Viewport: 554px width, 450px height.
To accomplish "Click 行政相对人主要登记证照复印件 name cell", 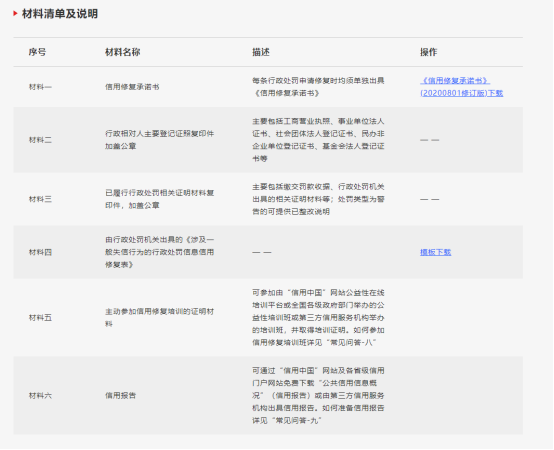I will pos(160,140).
